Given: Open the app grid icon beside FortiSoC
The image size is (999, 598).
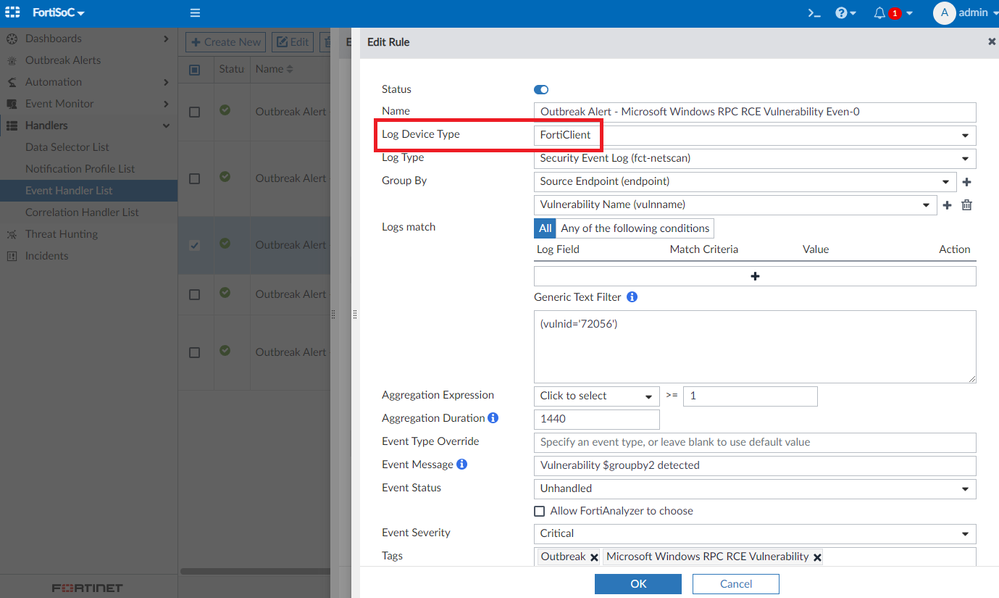Looking at the screenshot, I should [12, 12].
